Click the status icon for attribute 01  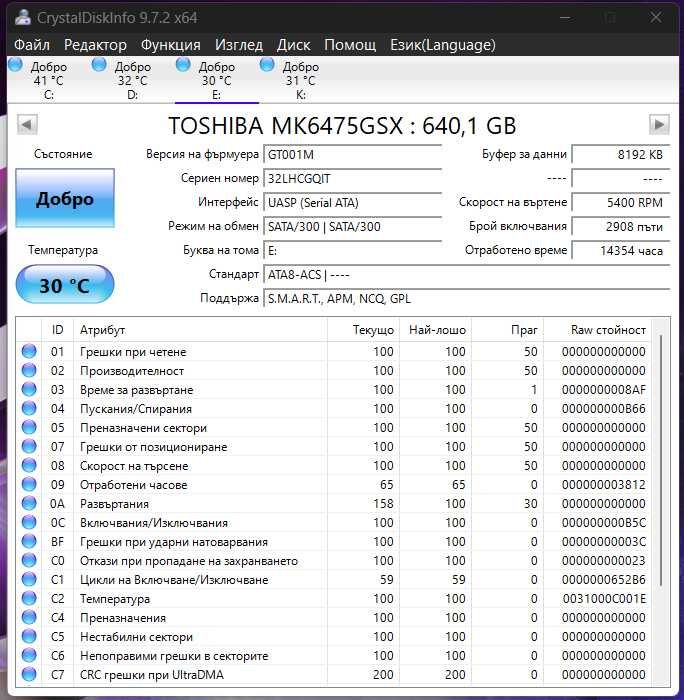click(29, 351)
